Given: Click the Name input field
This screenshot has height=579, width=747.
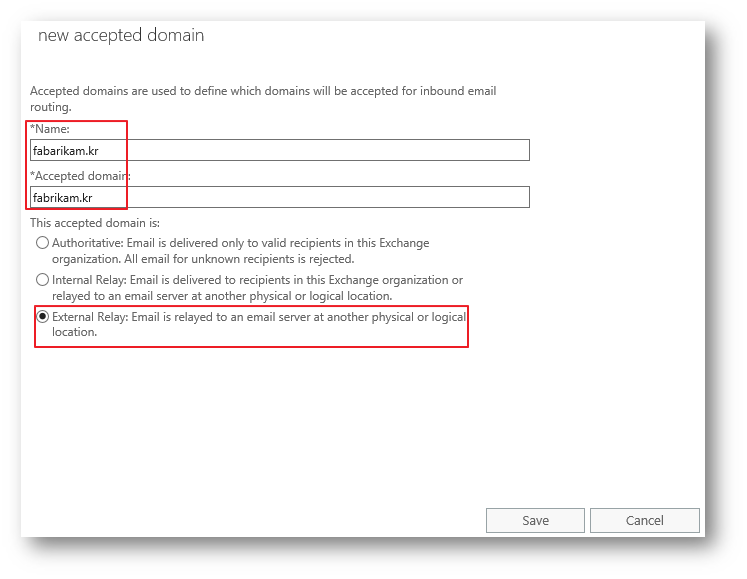Looking at the screenshot, I should point(280,150).
